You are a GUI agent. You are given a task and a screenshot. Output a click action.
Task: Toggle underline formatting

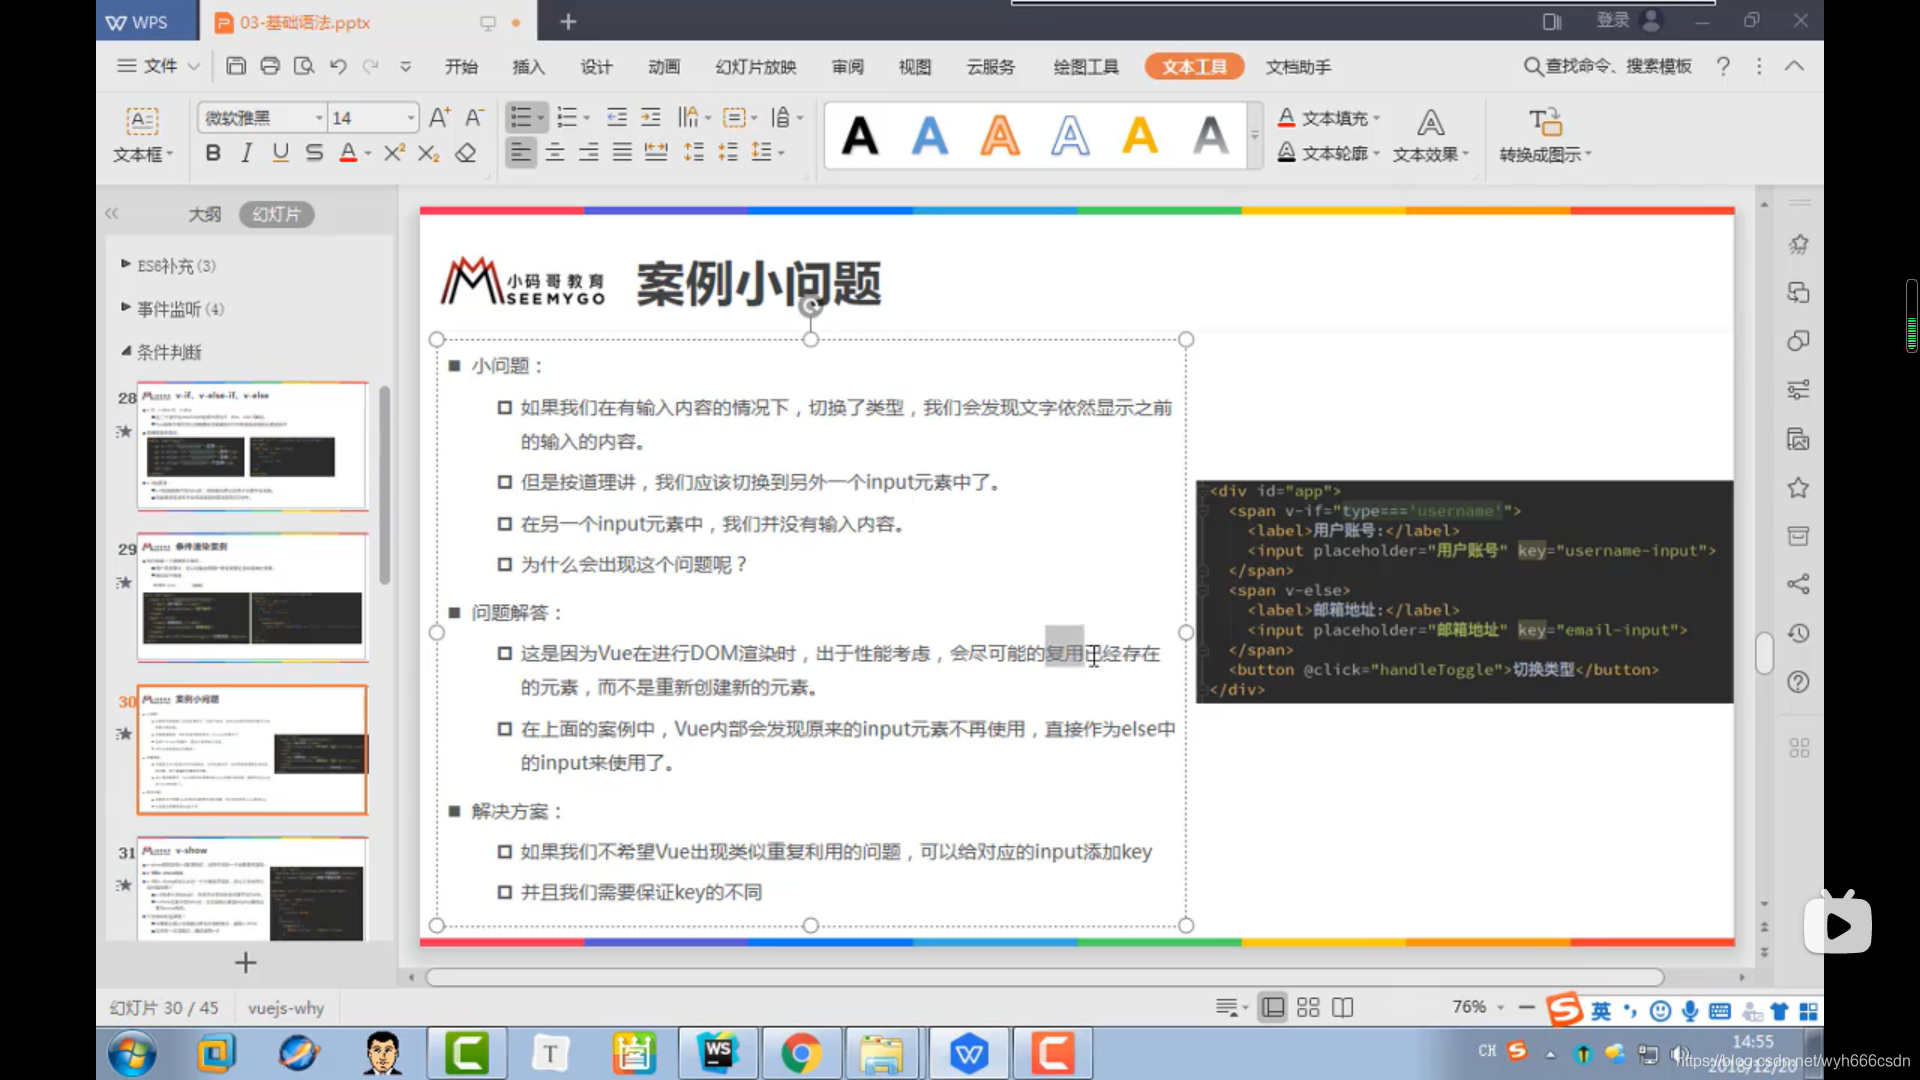point(280,152)
